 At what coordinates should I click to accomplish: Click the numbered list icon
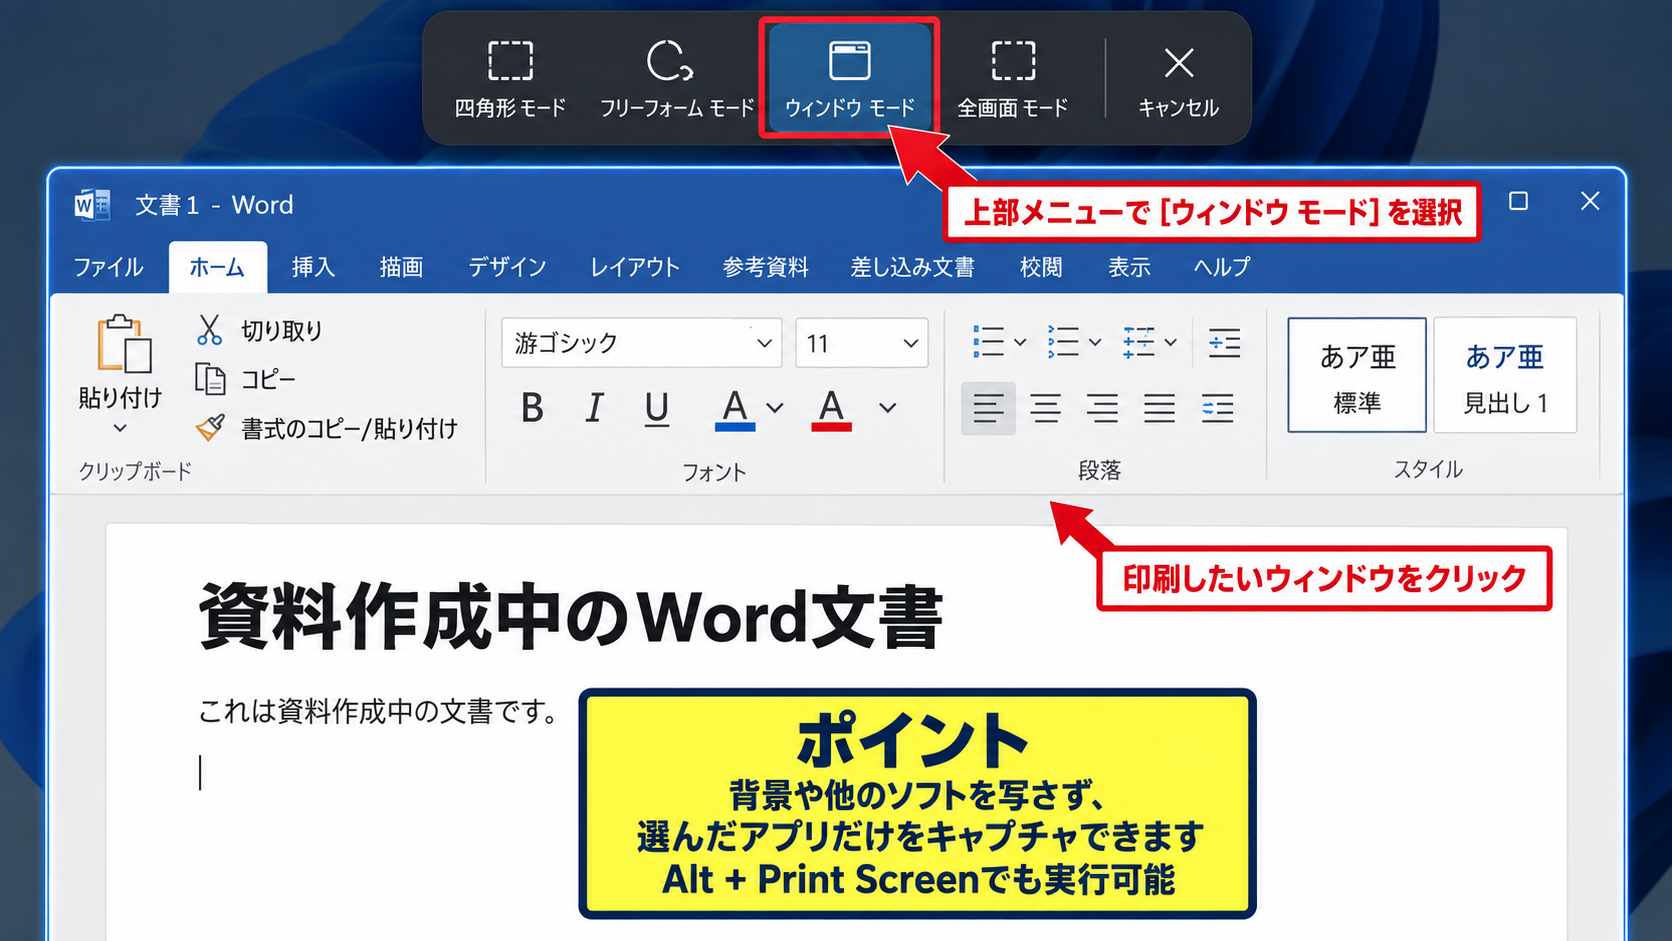tap(1063, 342)
